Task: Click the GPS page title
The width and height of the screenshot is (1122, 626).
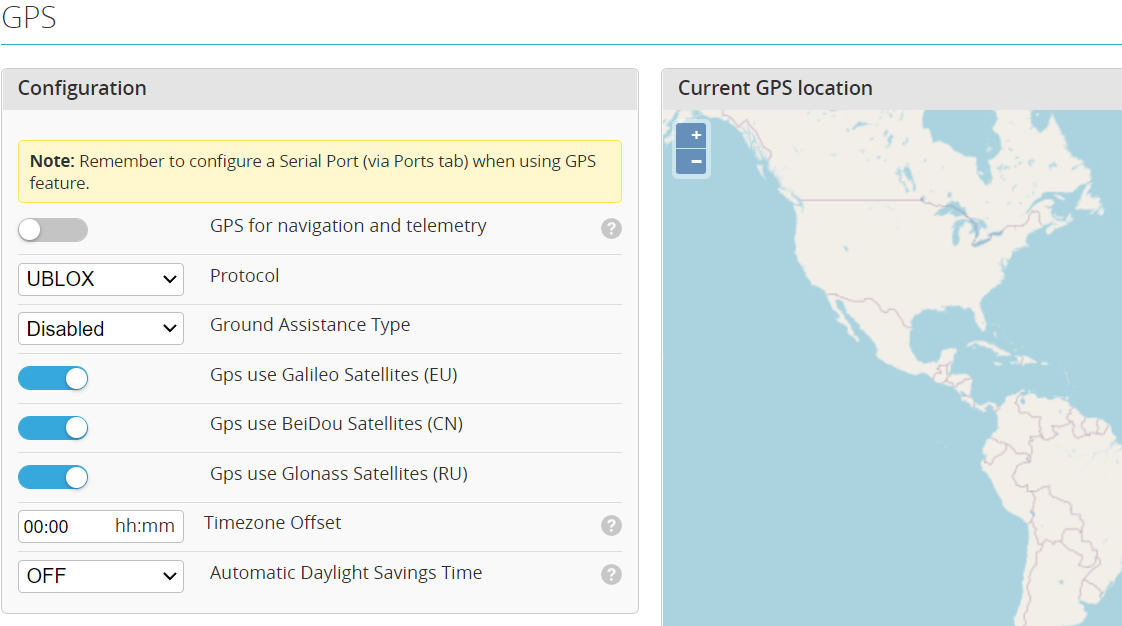Action: 28,17
